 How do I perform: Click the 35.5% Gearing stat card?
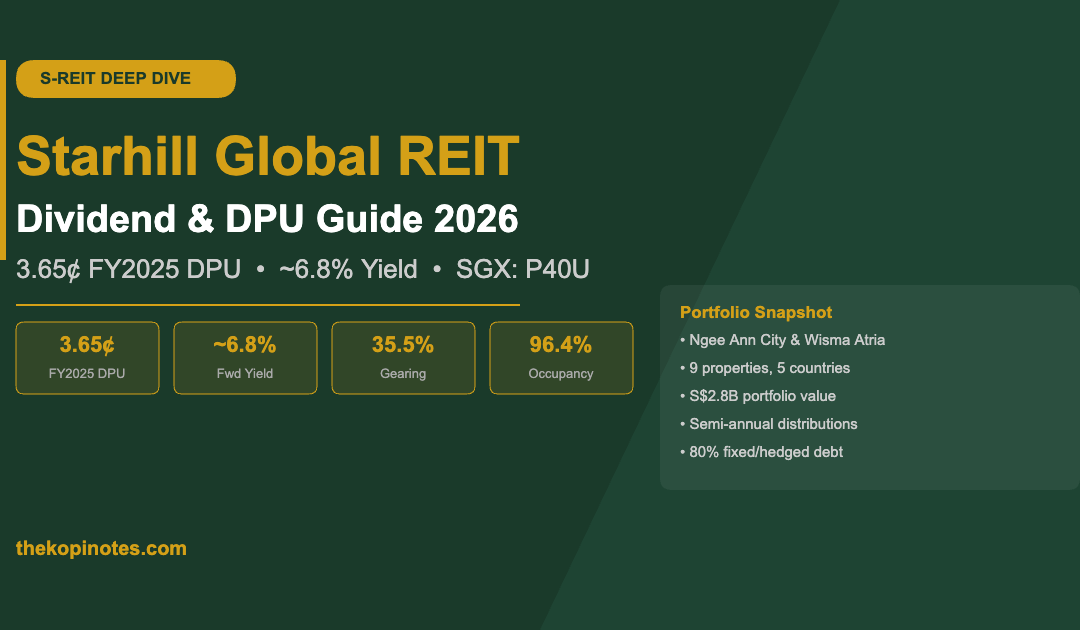pyautogui.click(x=403, y=358)
